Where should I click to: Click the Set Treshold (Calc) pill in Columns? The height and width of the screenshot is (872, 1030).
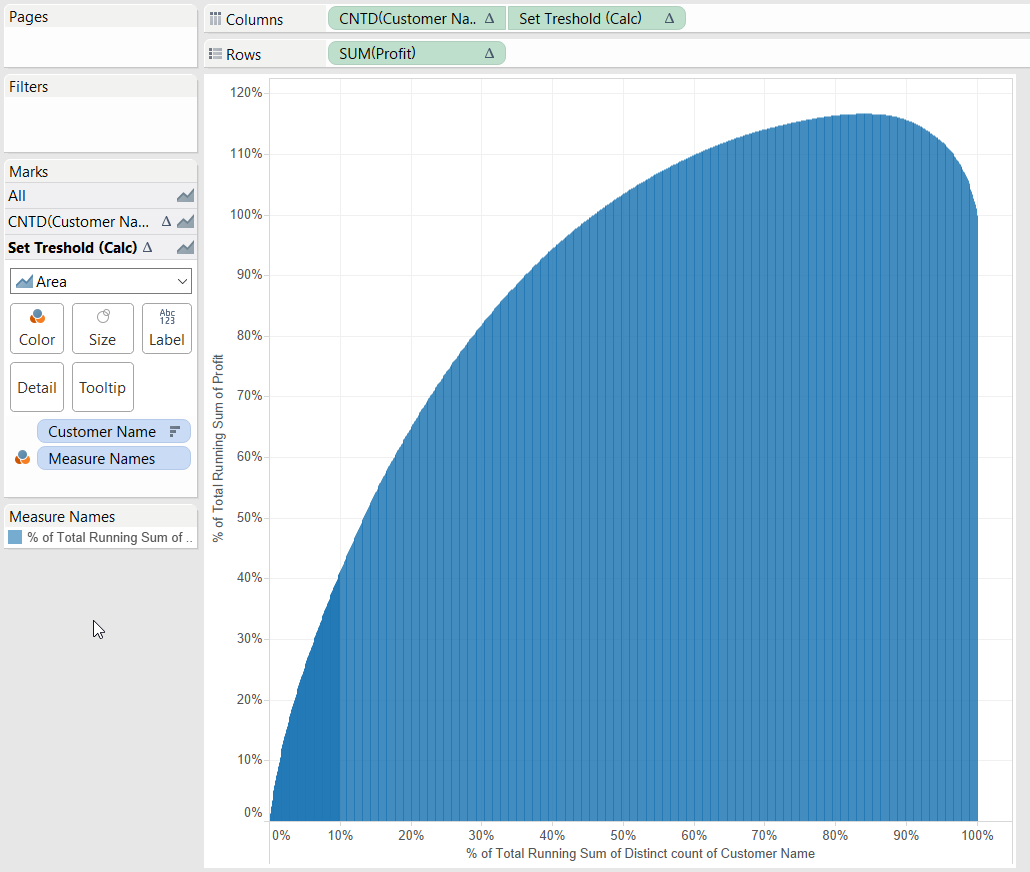(x=596, y=18)
